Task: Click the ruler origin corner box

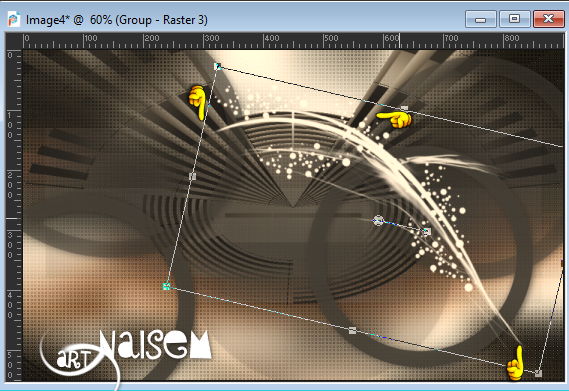Action: (14, 41)
